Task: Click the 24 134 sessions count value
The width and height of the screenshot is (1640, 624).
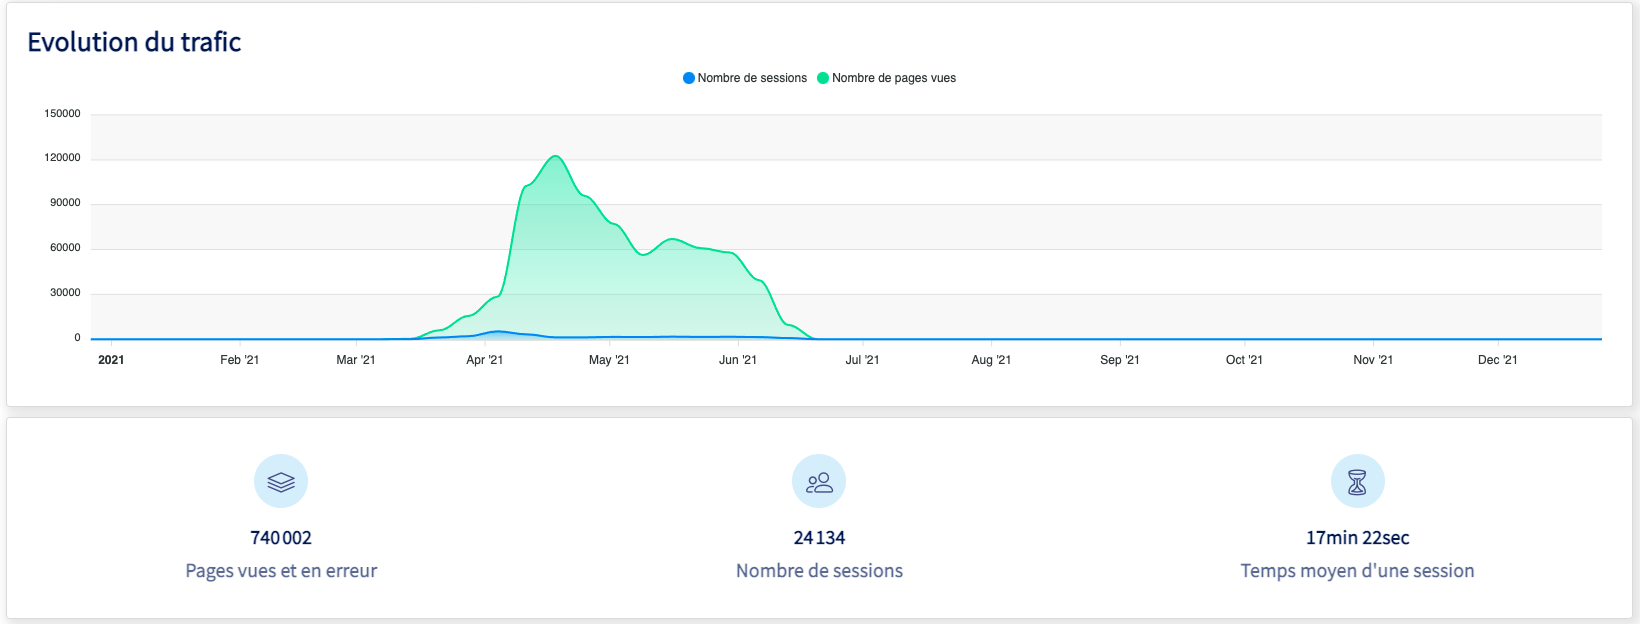Action: point(819,538)
